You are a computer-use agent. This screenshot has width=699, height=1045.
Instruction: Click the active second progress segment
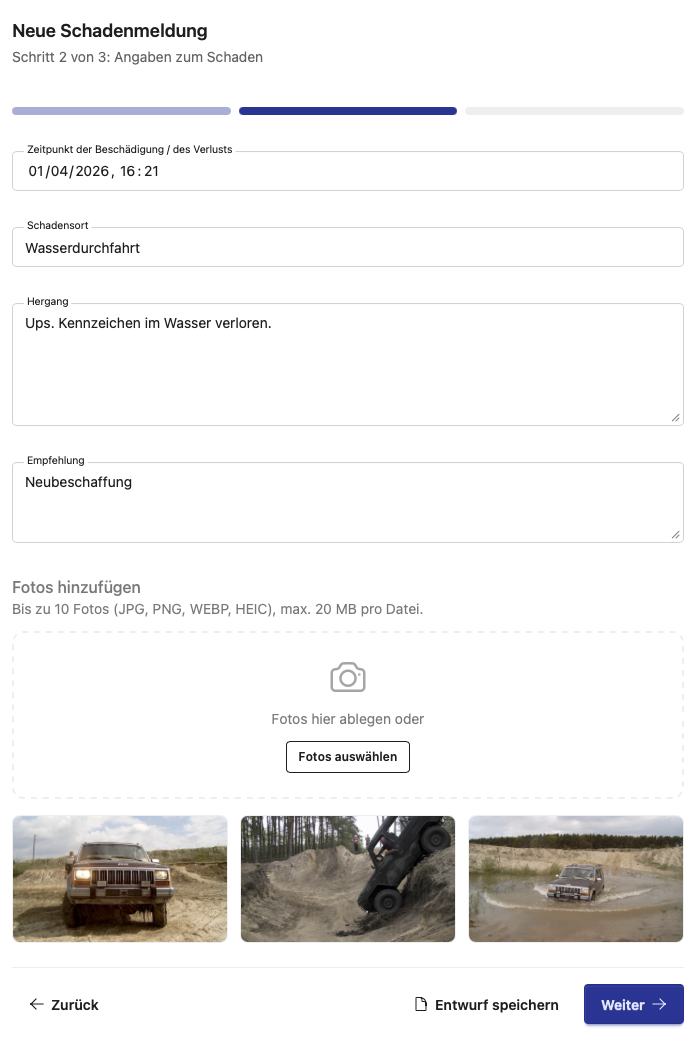[347, 111]
